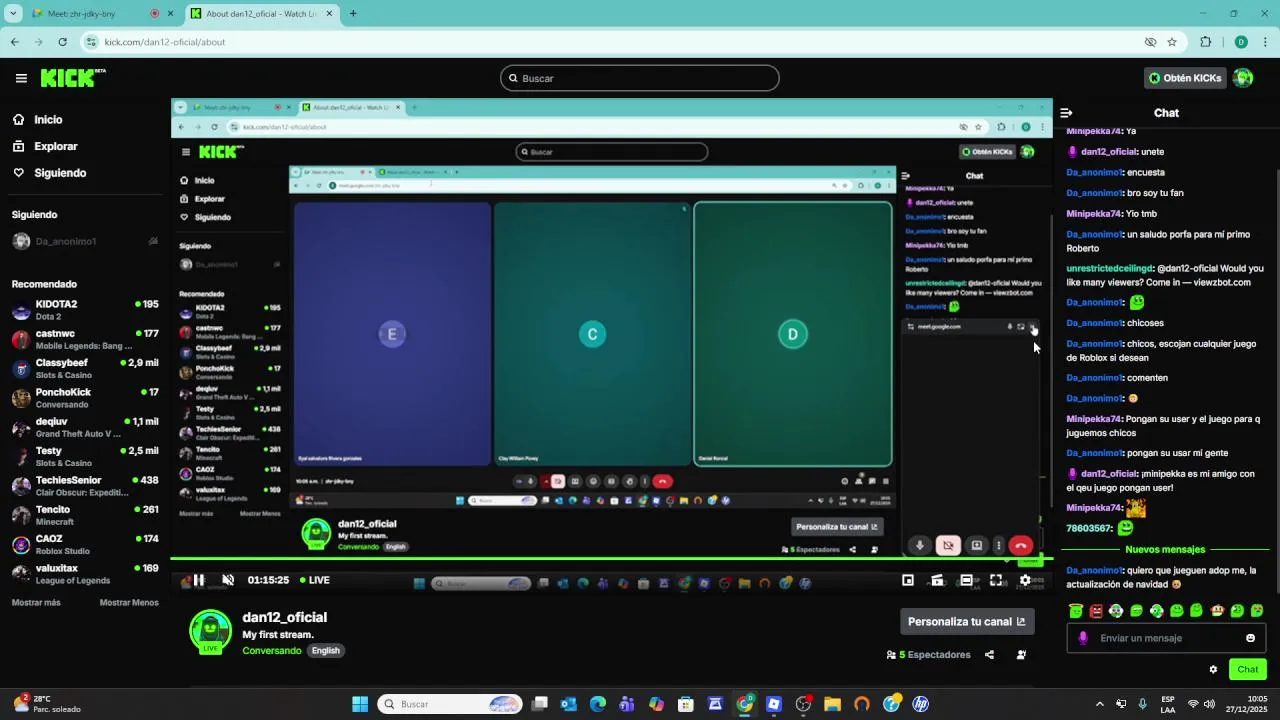Open the user profile avatar menu

pos(1243,78)
